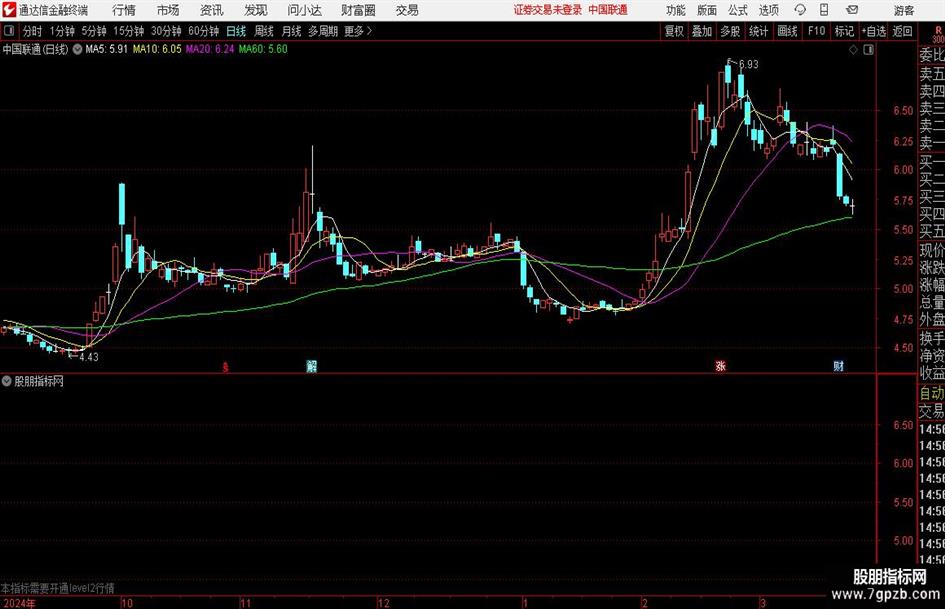Open 多周期 multi-period view
Screen dimensions: 945x609
[x=323, y=31]
